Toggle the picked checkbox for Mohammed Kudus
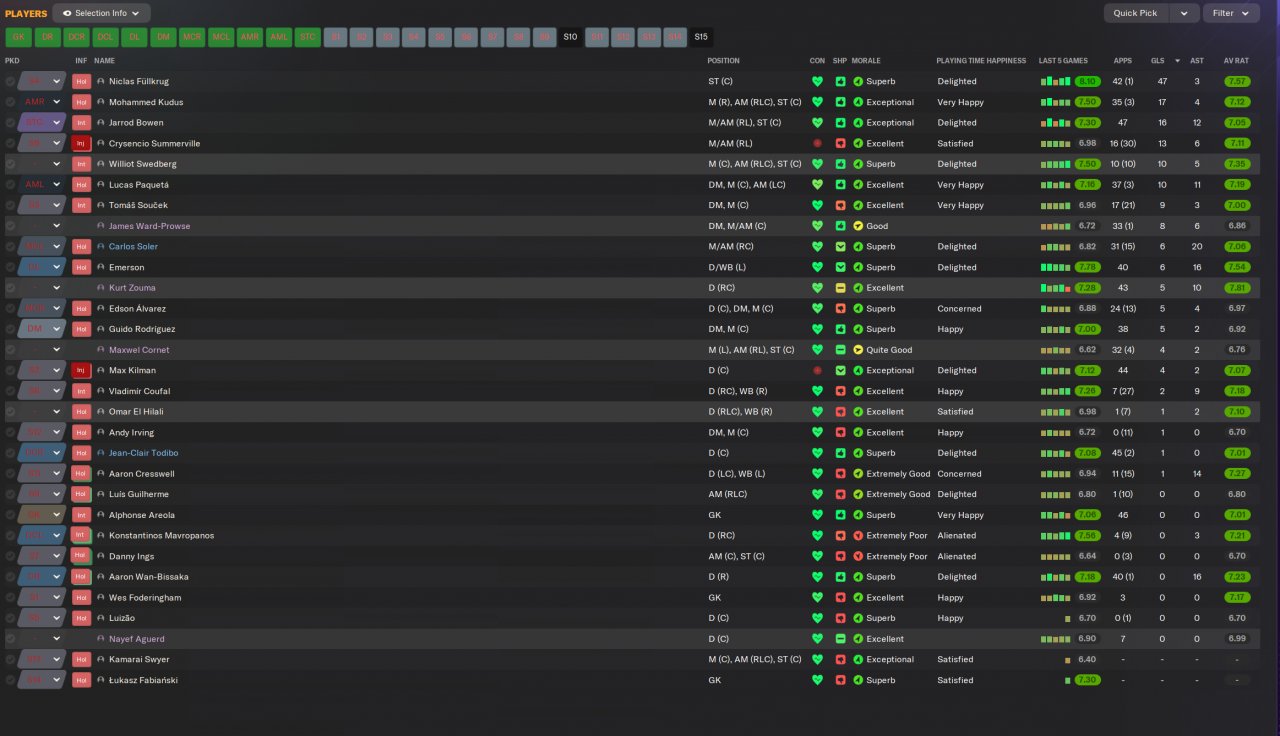 [x=10, y=102]
